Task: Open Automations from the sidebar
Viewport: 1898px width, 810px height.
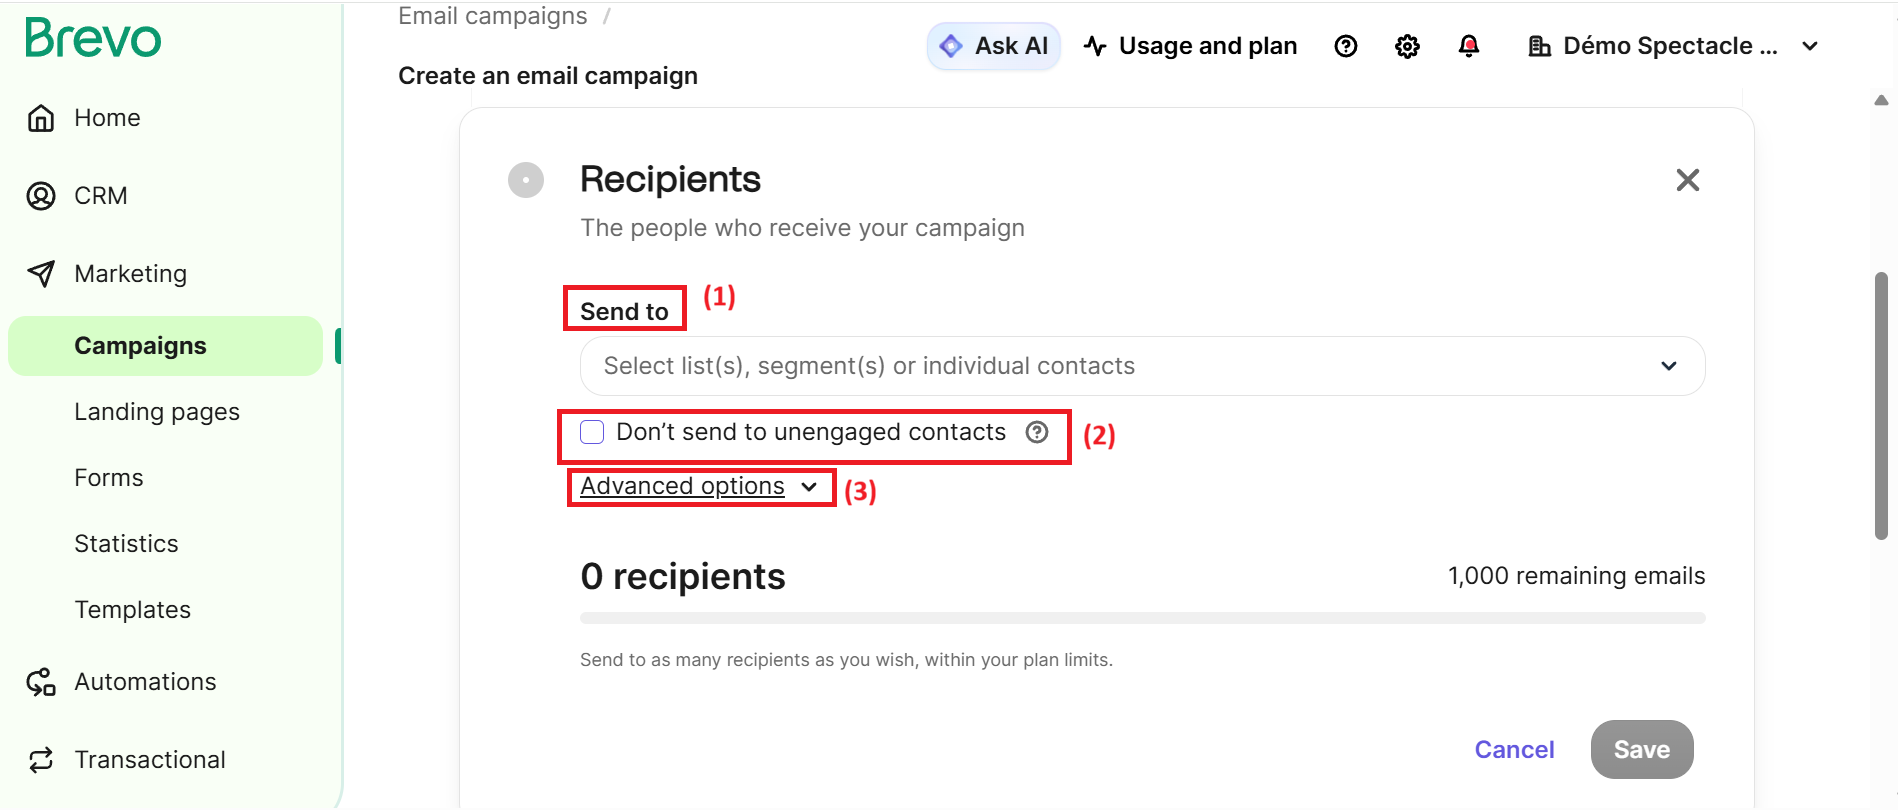Action: (145, 682)
